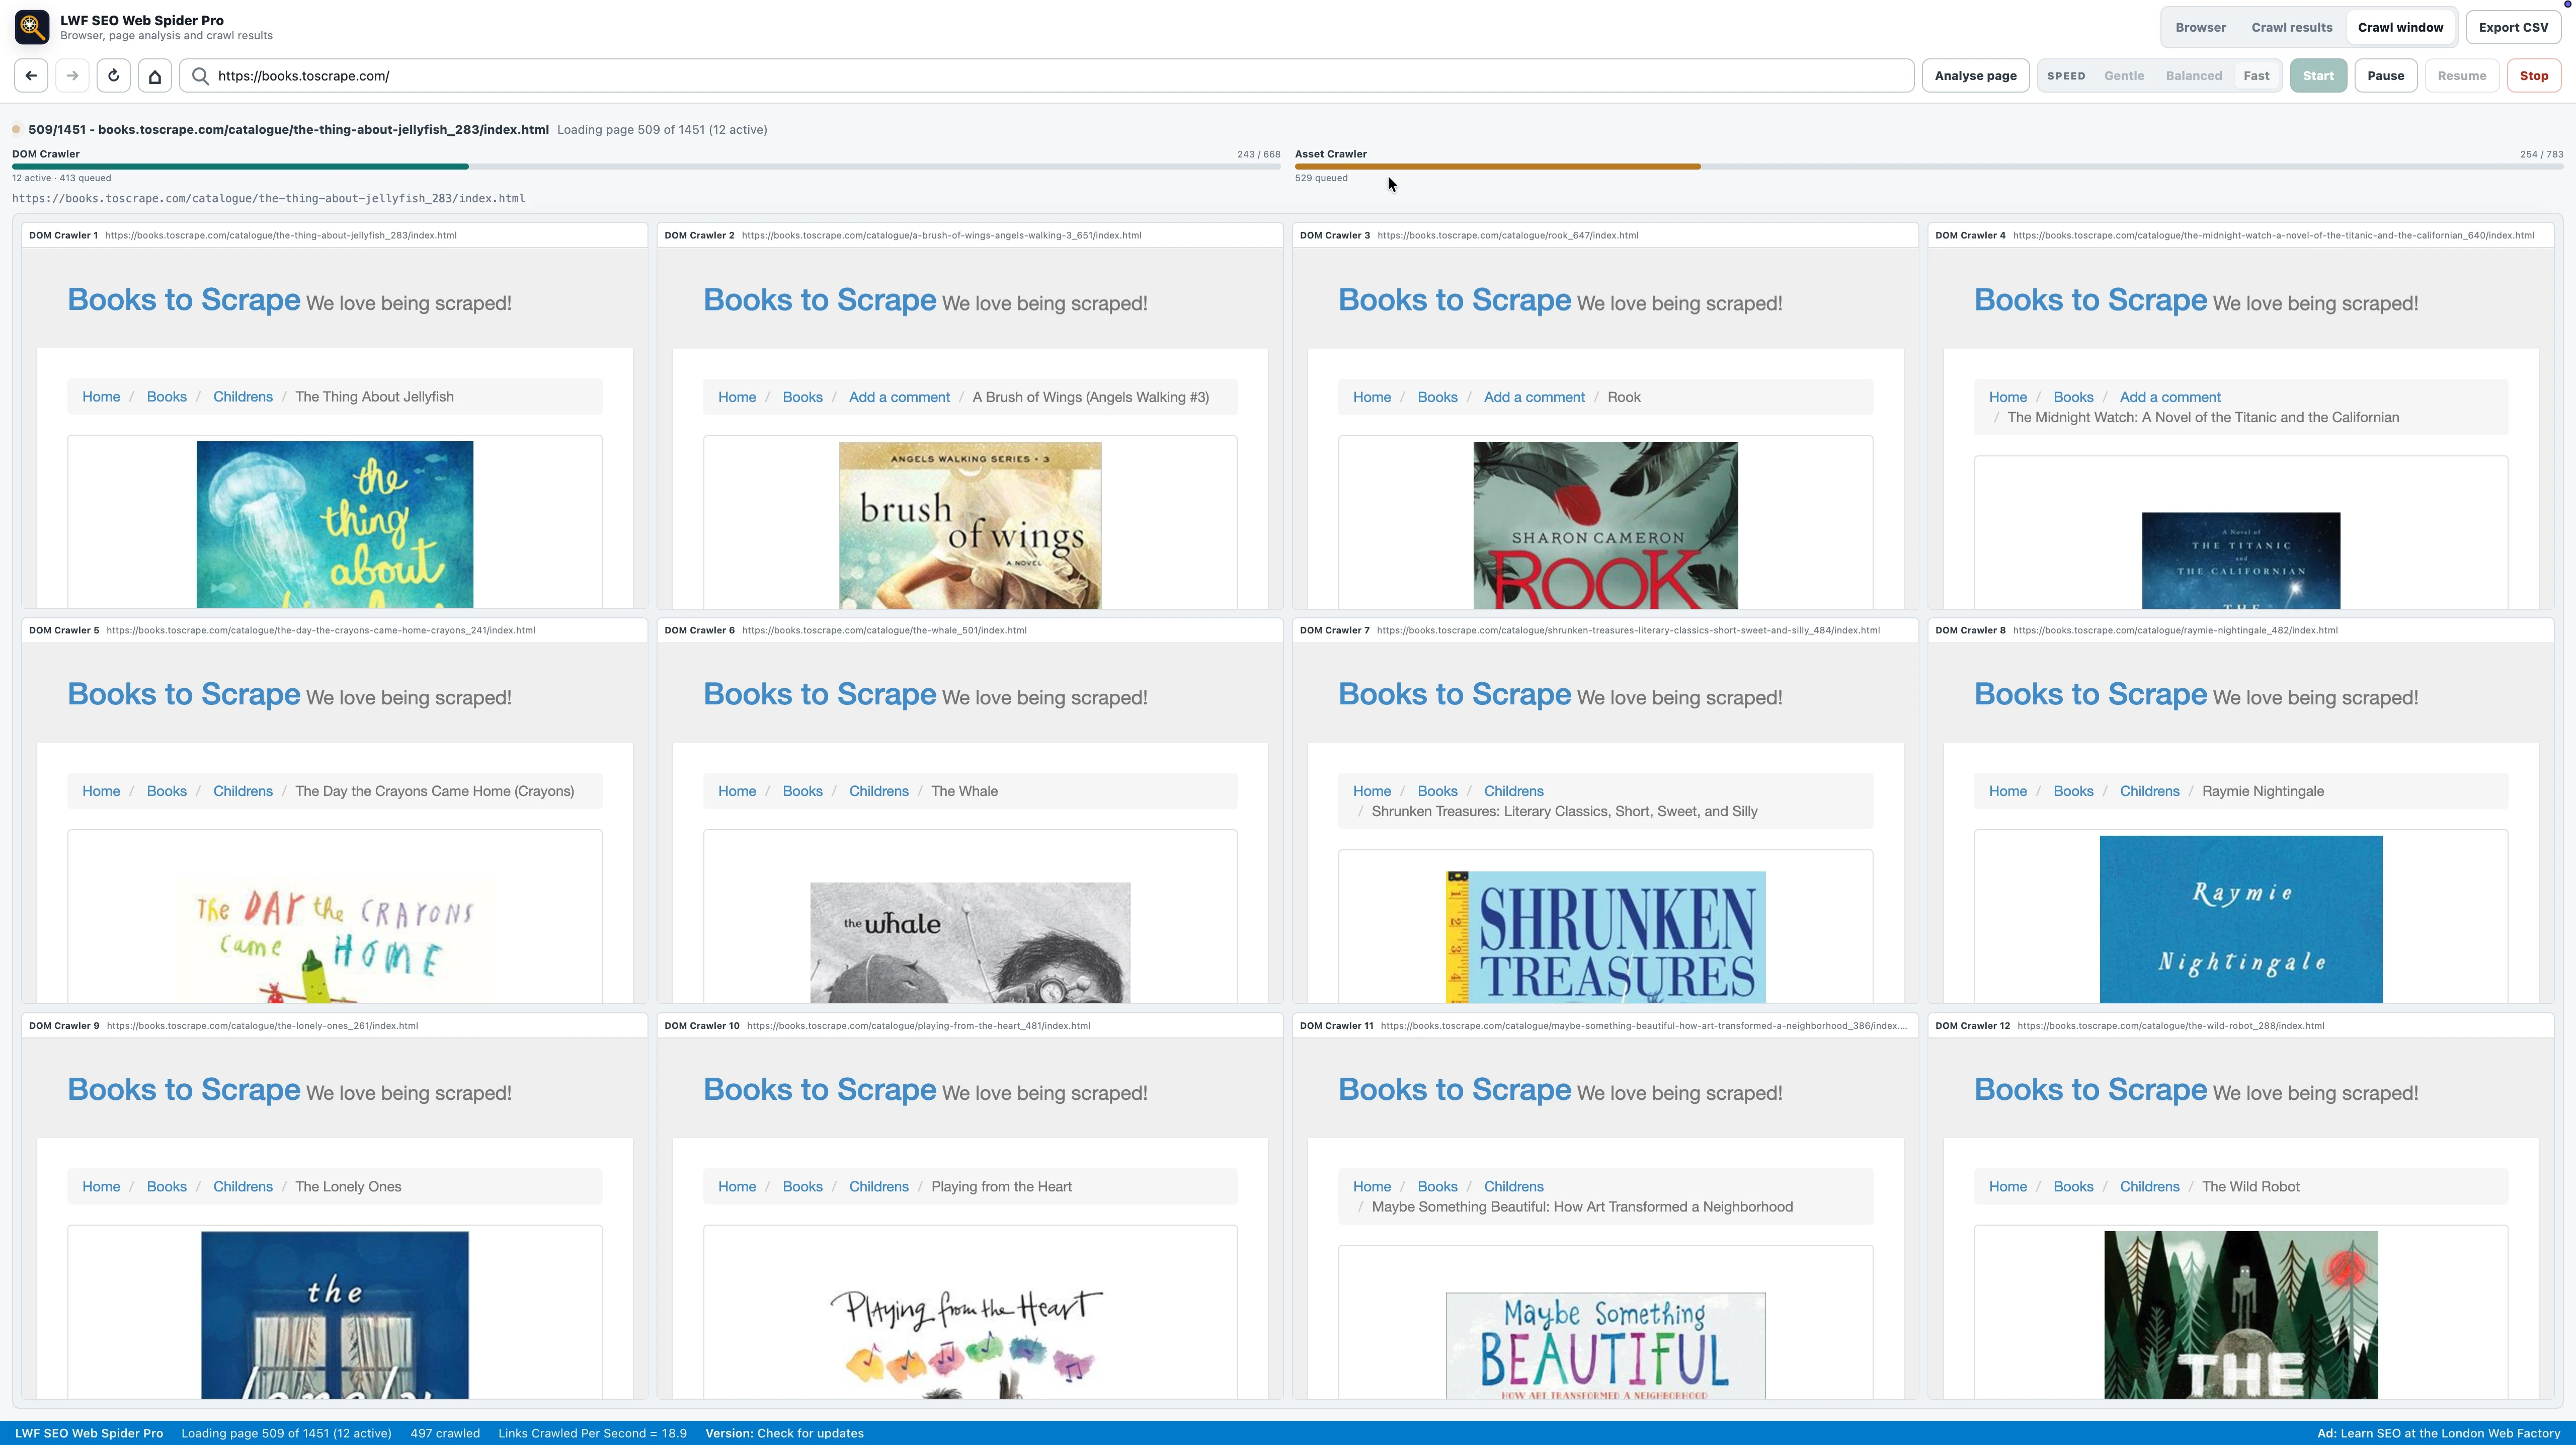Click Books link in Crayons Came Home pane
Viewport: 2576px width, 1445px height.
pyautogui.click(x=166, y=791)
